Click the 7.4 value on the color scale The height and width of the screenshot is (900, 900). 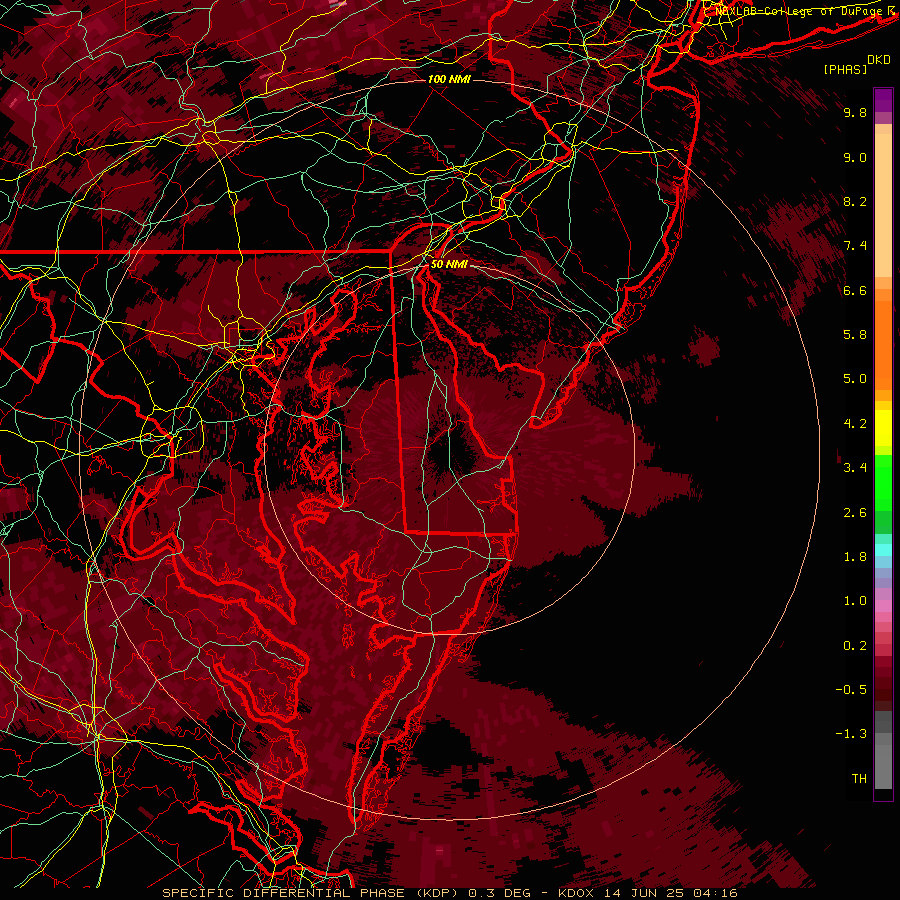pos(855,246)
